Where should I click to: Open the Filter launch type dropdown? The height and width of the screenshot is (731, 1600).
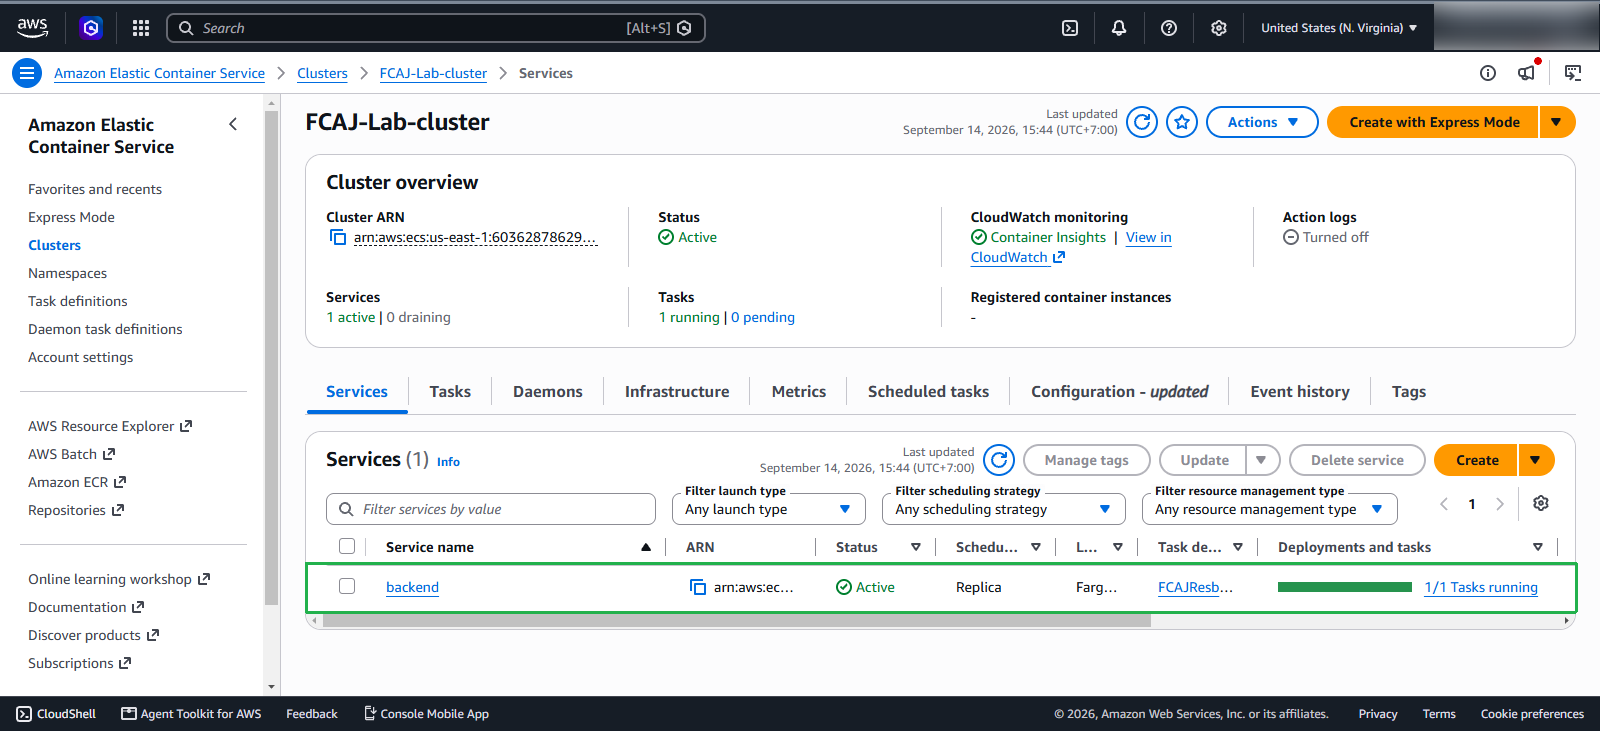coord(768,509)
